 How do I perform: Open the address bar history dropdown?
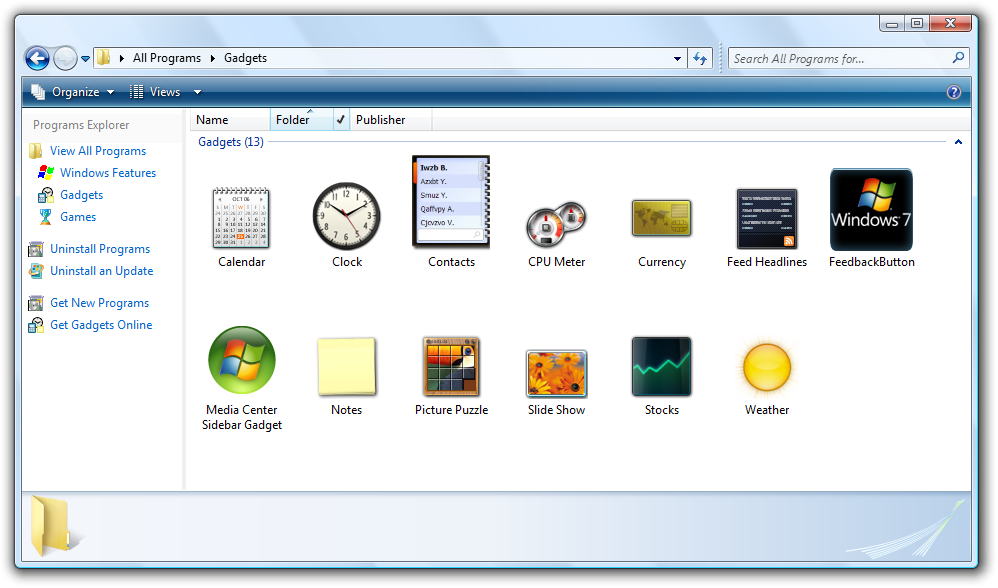tap(678, 58)
